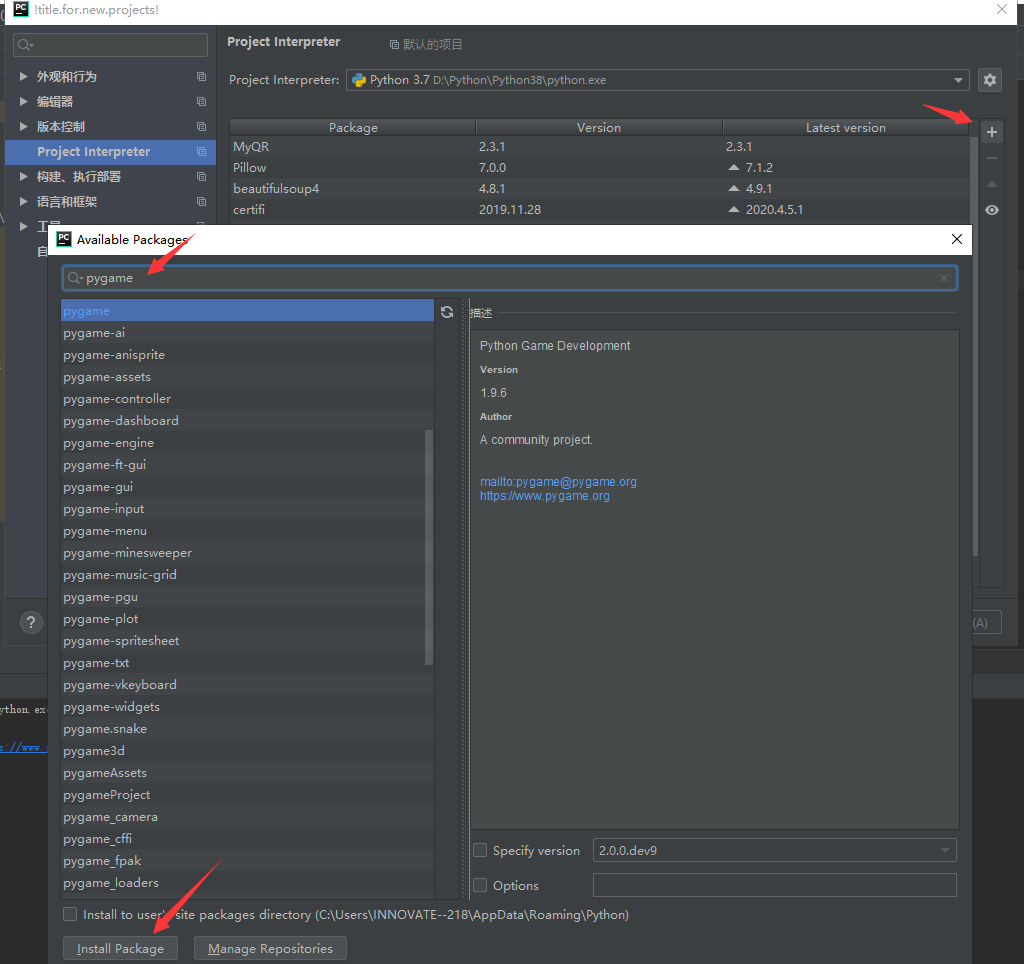Select the pygame-controller package
The image size is (1024, 964).
coord(247,398)
